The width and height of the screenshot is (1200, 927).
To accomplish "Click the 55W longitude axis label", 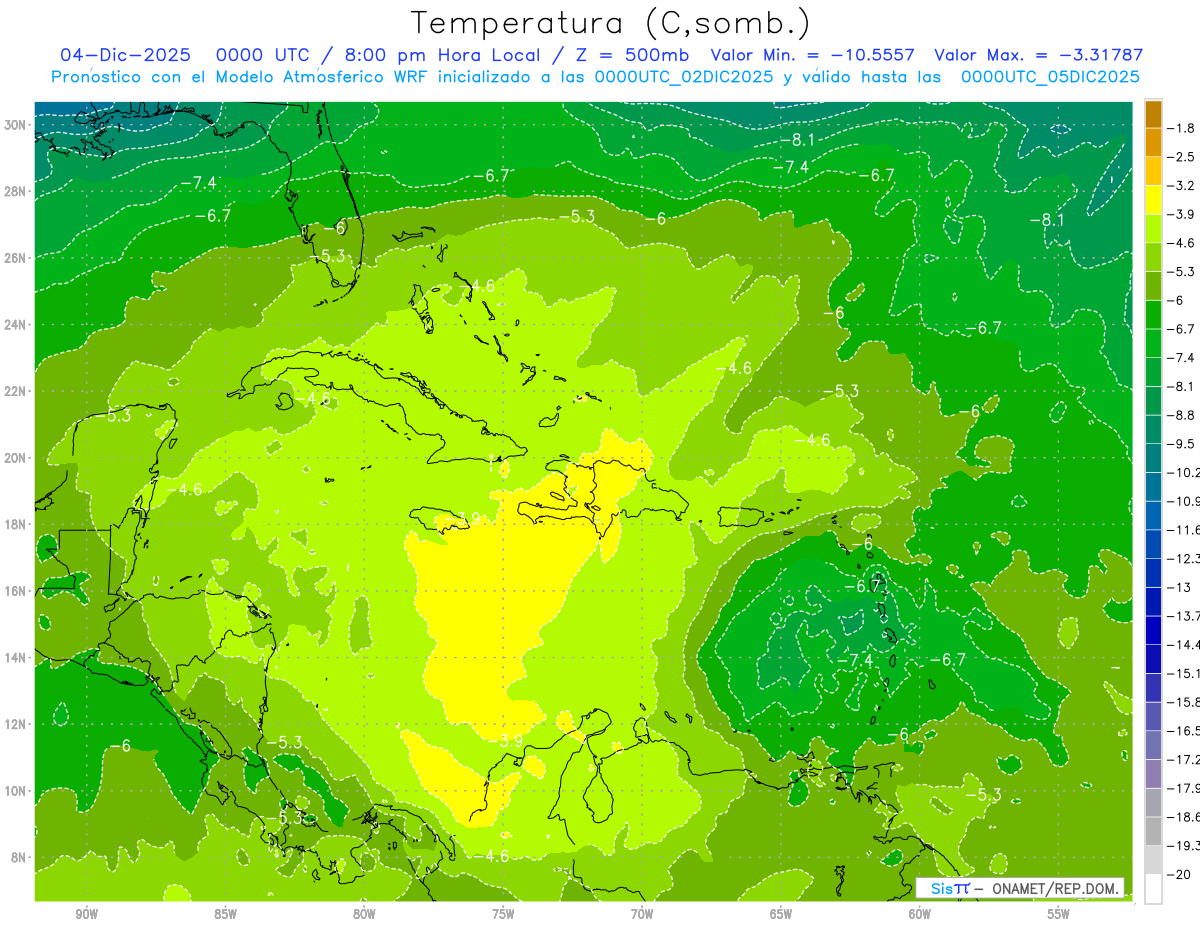I will (1059, 914).
